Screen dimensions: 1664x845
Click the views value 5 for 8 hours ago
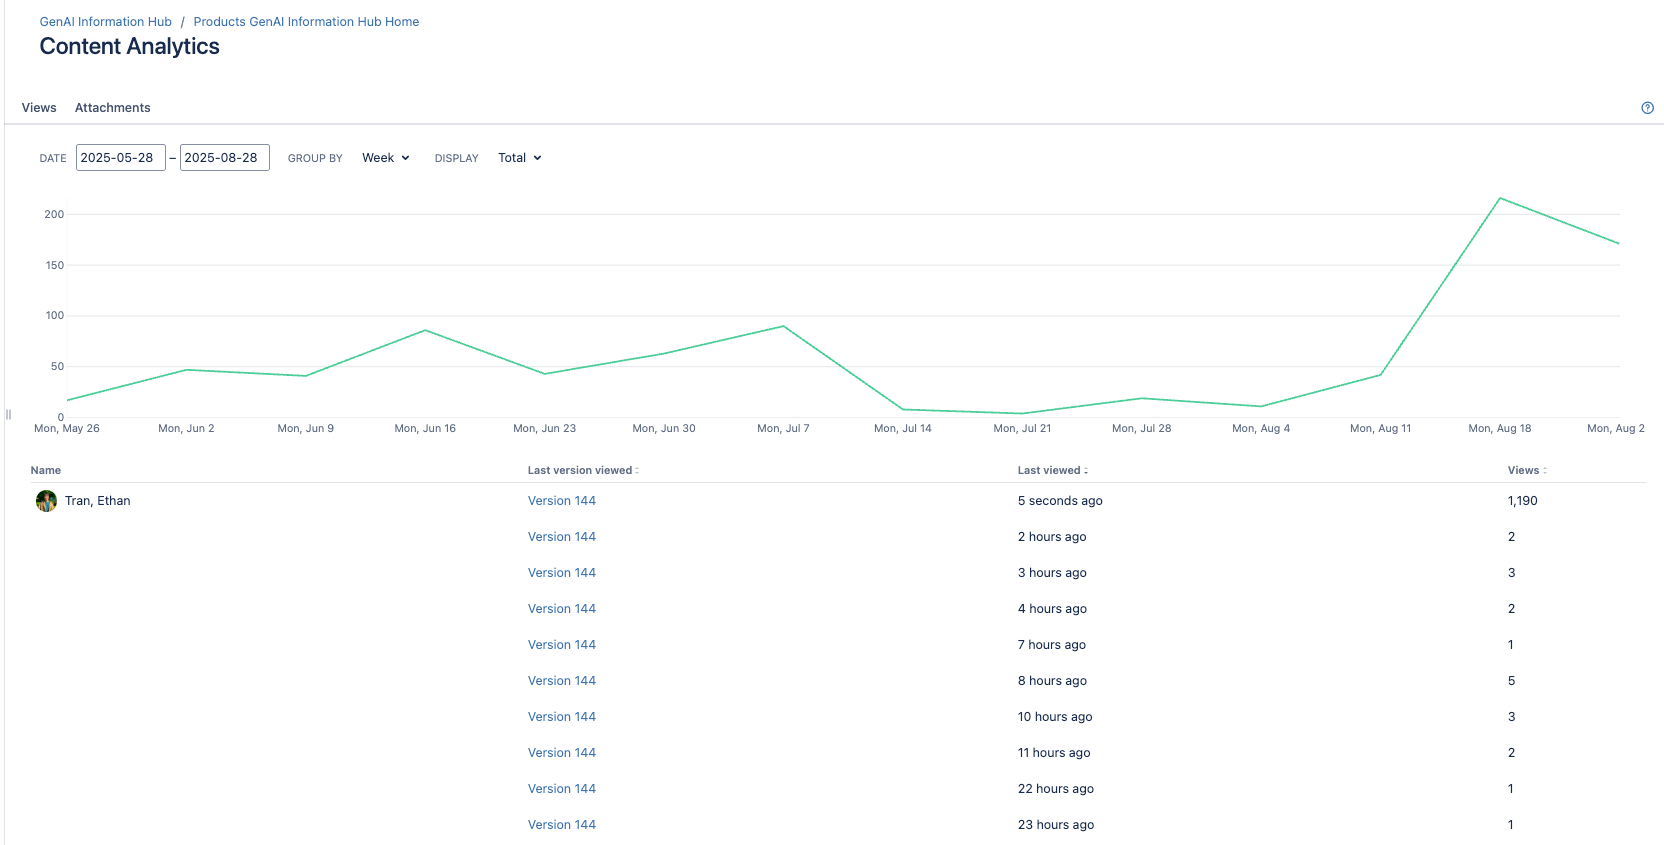point(1511,681)
